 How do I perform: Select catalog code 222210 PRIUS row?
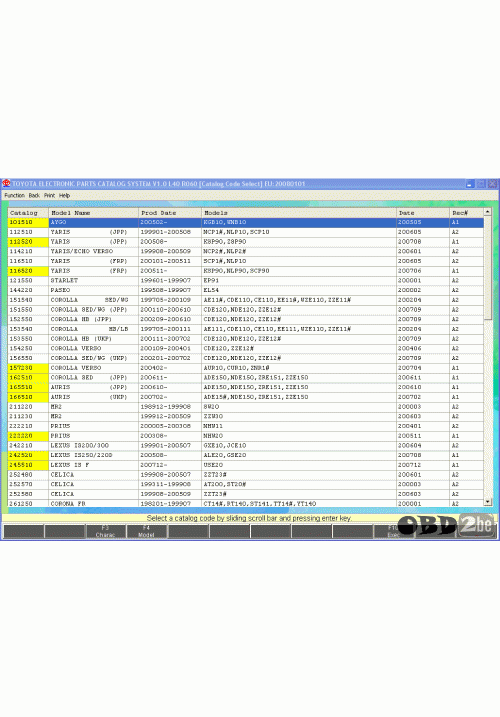click(x=246, y=426)
